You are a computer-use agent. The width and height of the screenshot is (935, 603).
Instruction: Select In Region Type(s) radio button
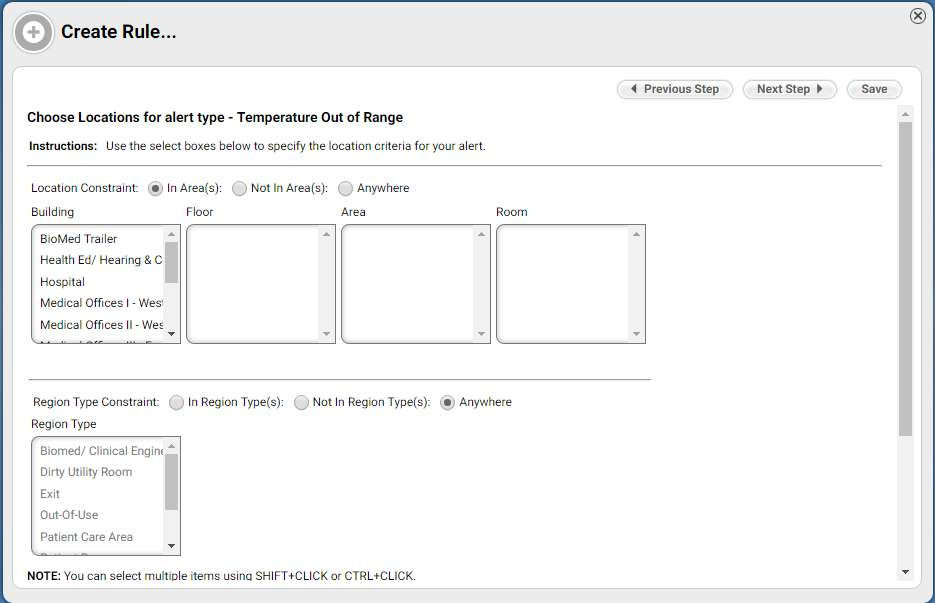pyautogui.click(x=177, y=403)
